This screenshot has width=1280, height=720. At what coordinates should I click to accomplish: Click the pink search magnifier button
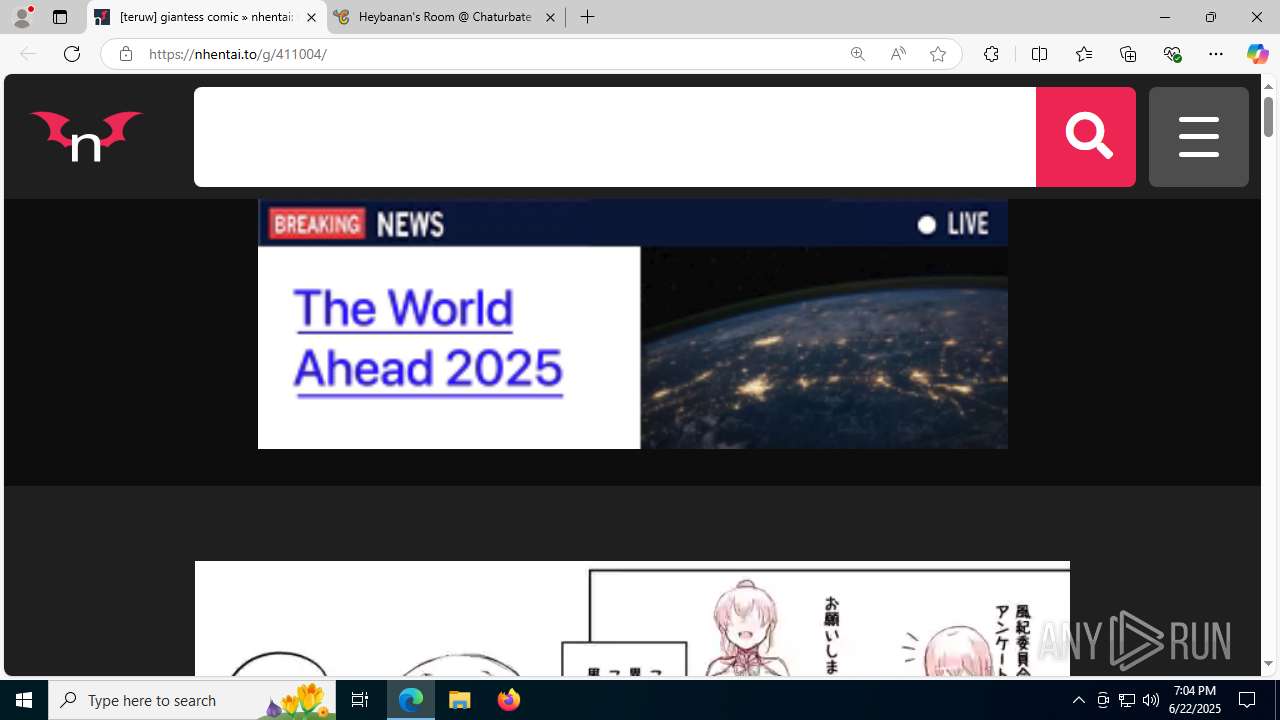click(1085, 137)
